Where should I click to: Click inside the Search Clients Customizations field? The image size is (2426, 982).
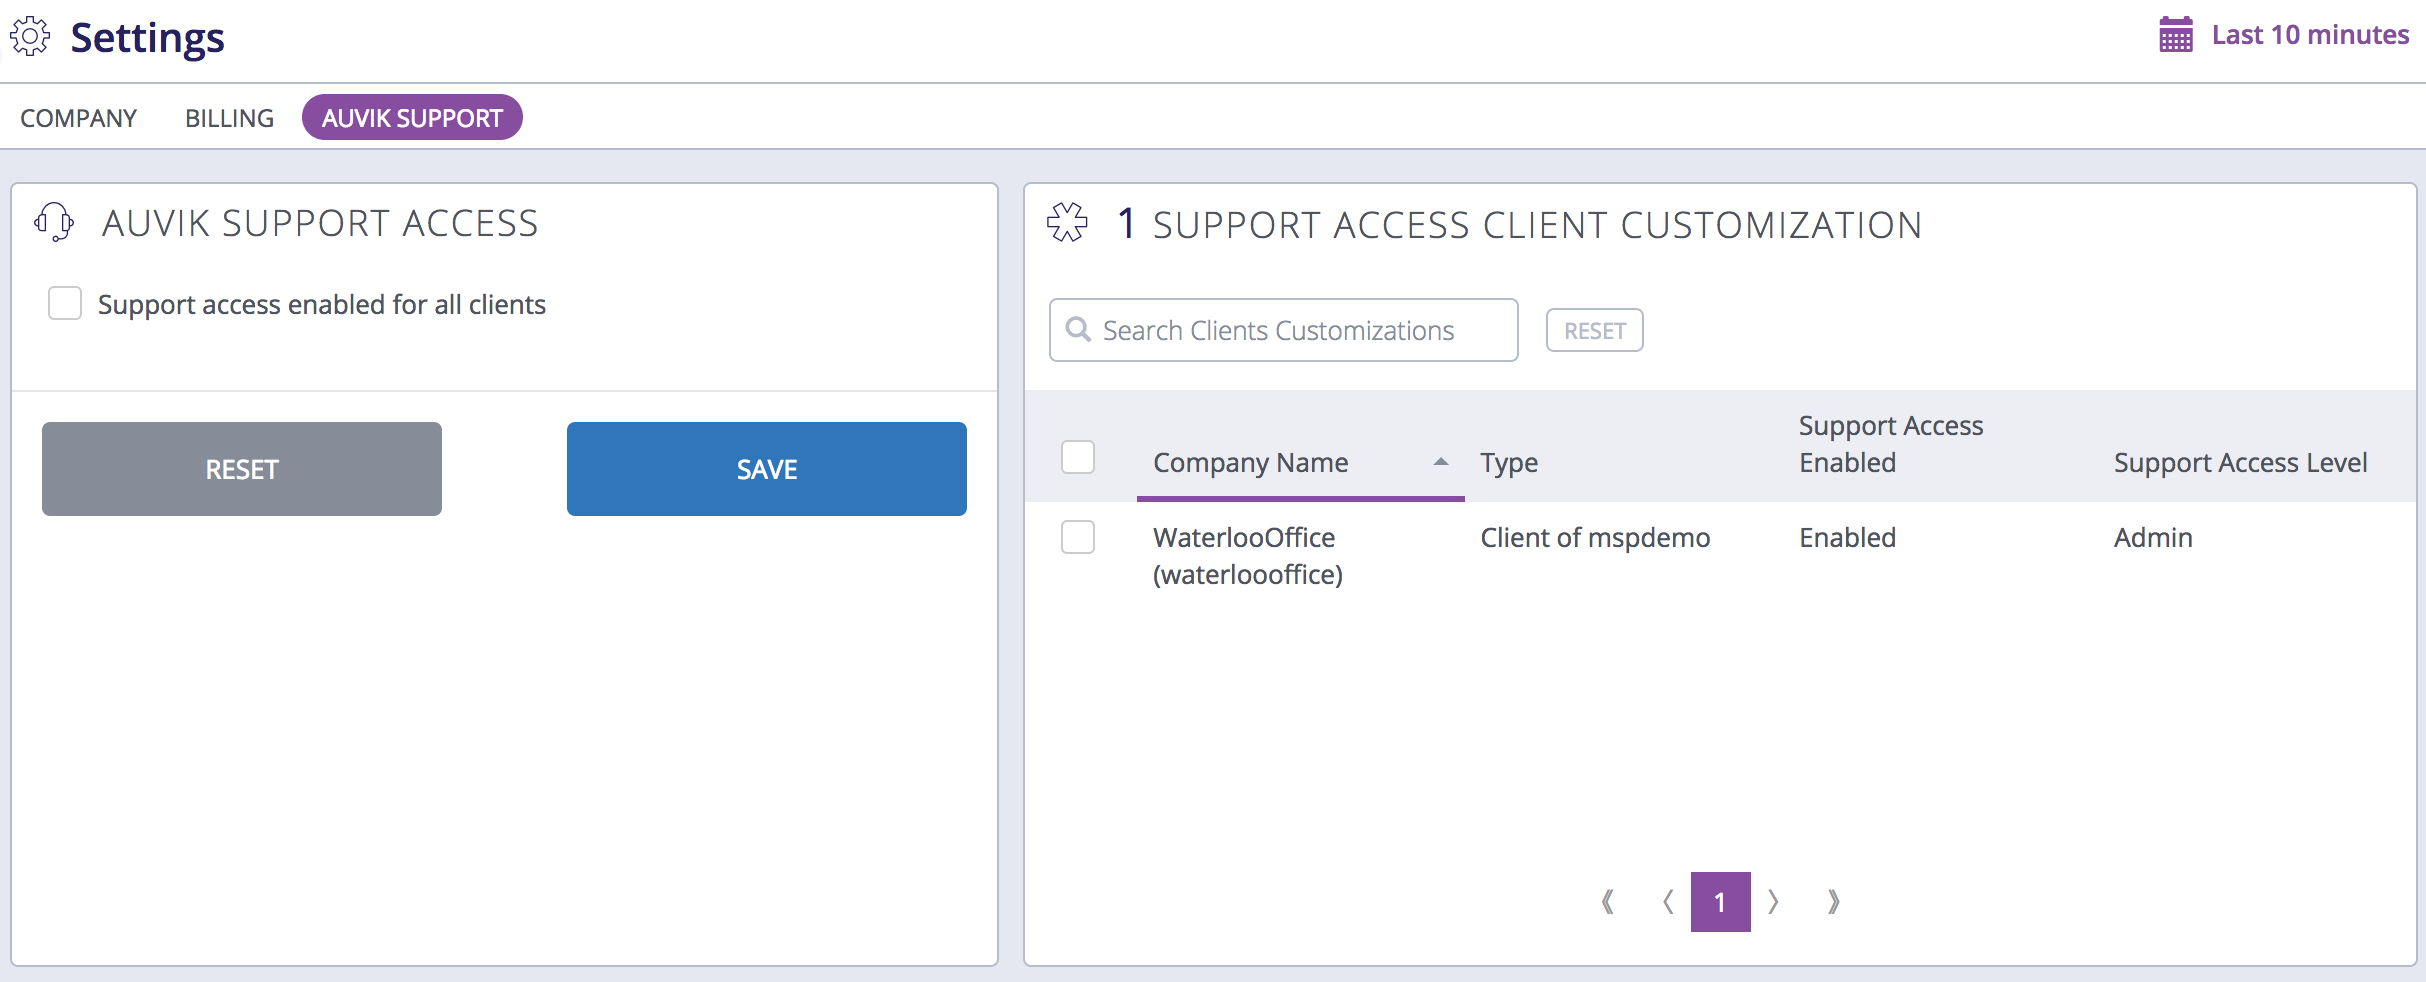point(1280,330)
